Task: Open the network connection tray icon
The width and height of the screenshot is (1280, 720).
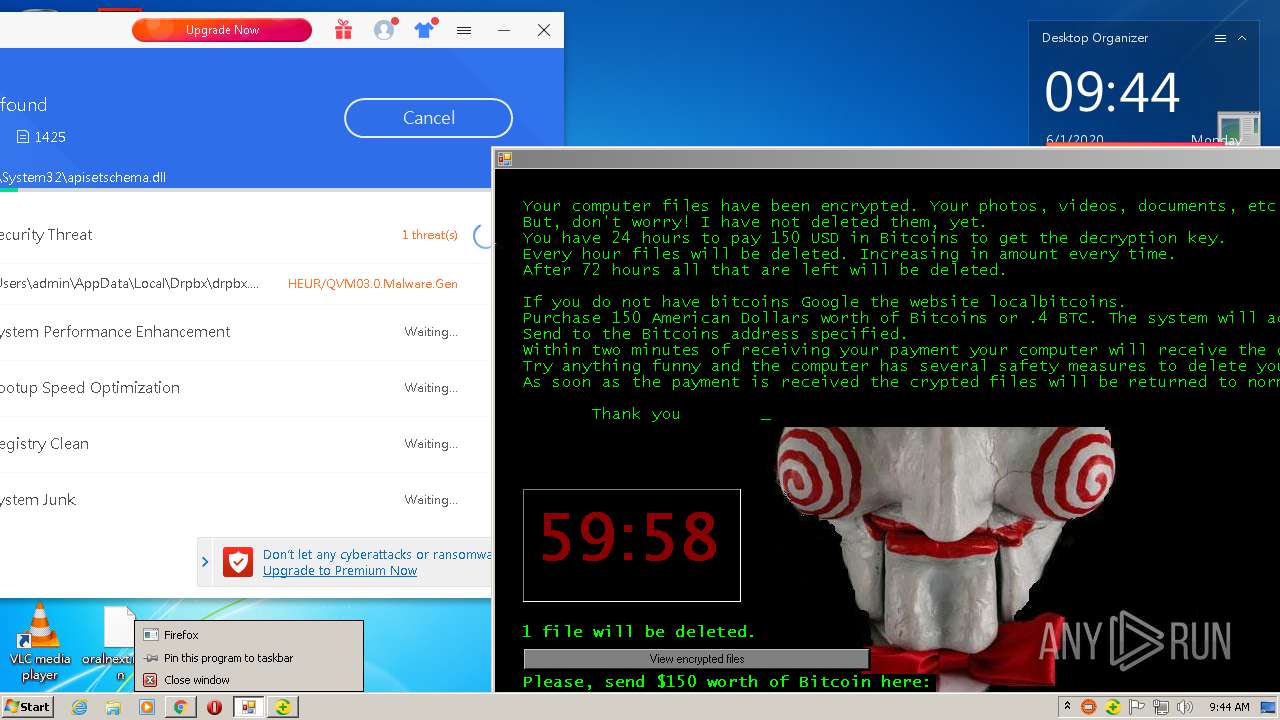Action: [1161, 707]
